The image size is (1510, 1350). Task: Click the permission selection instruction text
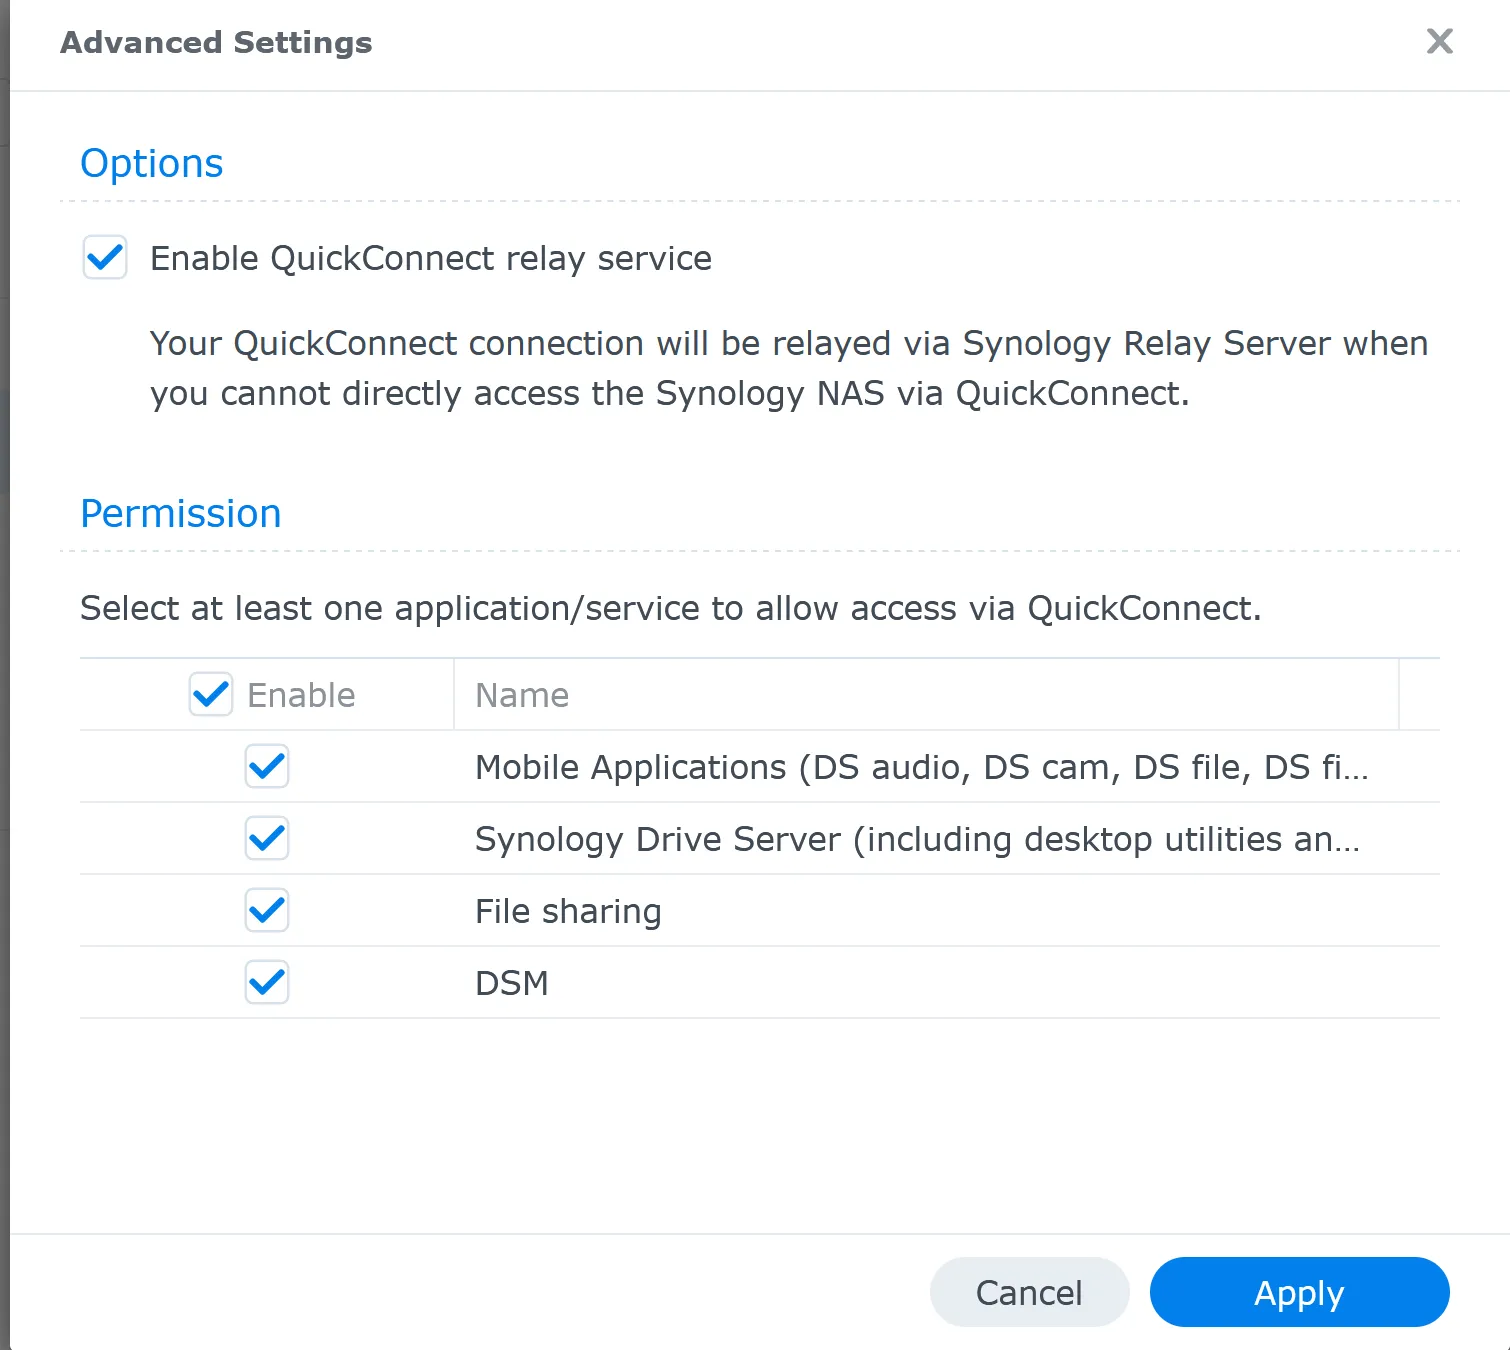pos(671,608)
